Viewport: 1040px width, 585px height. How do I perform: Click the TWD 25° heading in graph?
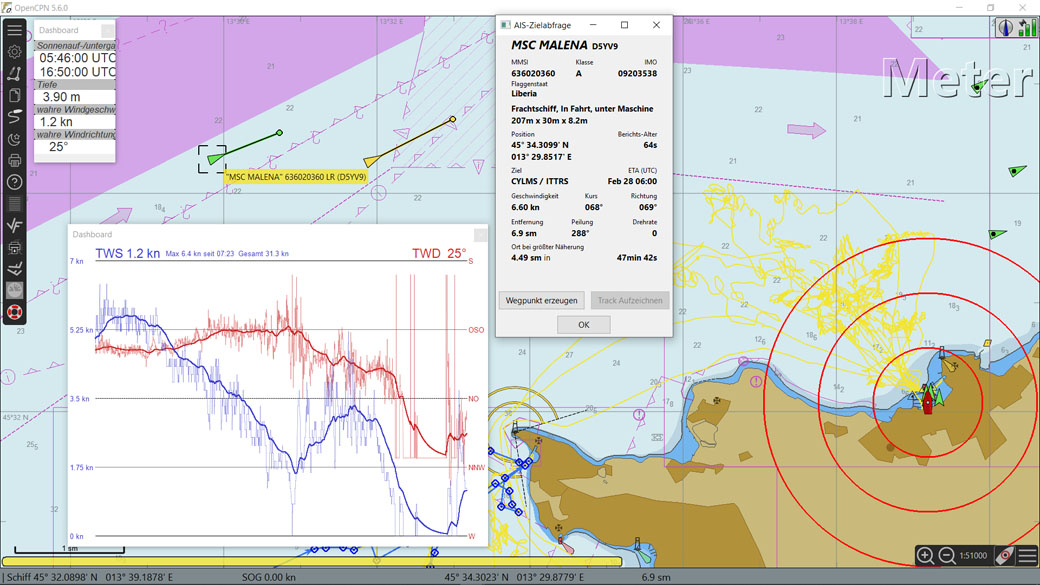point(439,253)
